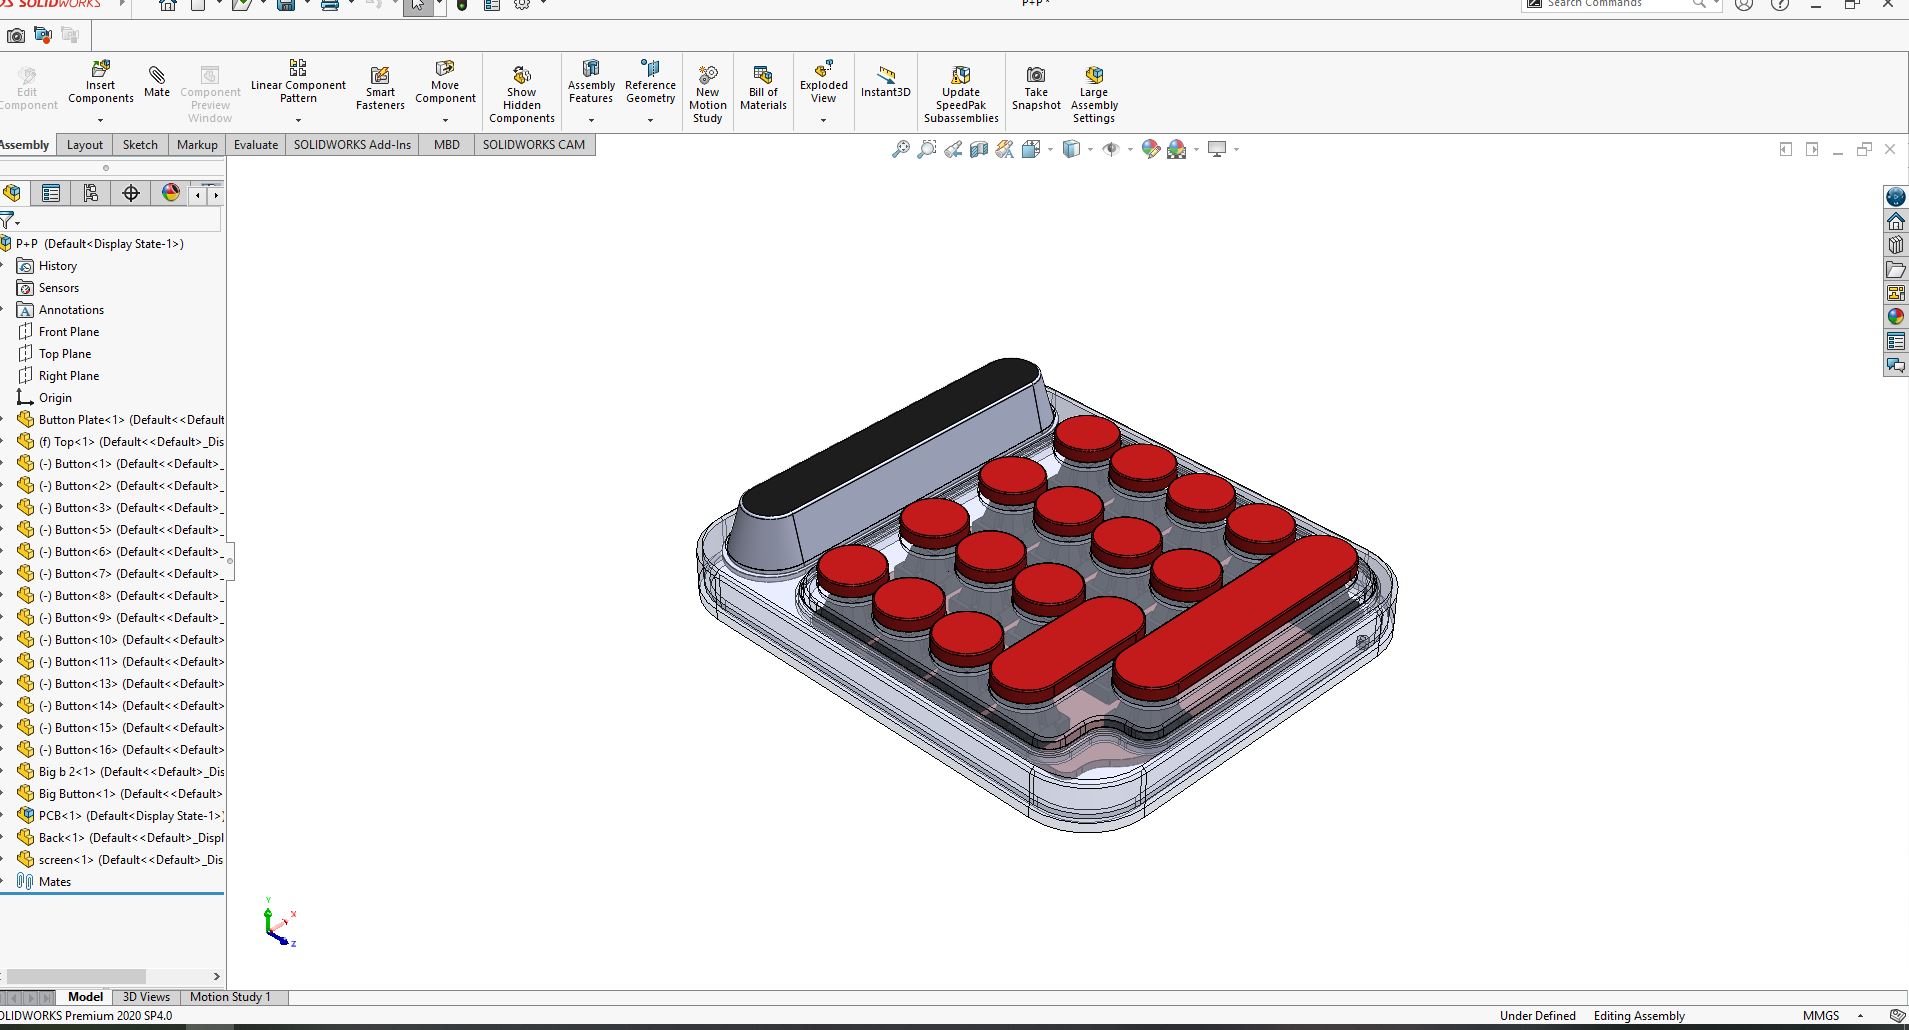Open the Markup tab

[197, 145]
